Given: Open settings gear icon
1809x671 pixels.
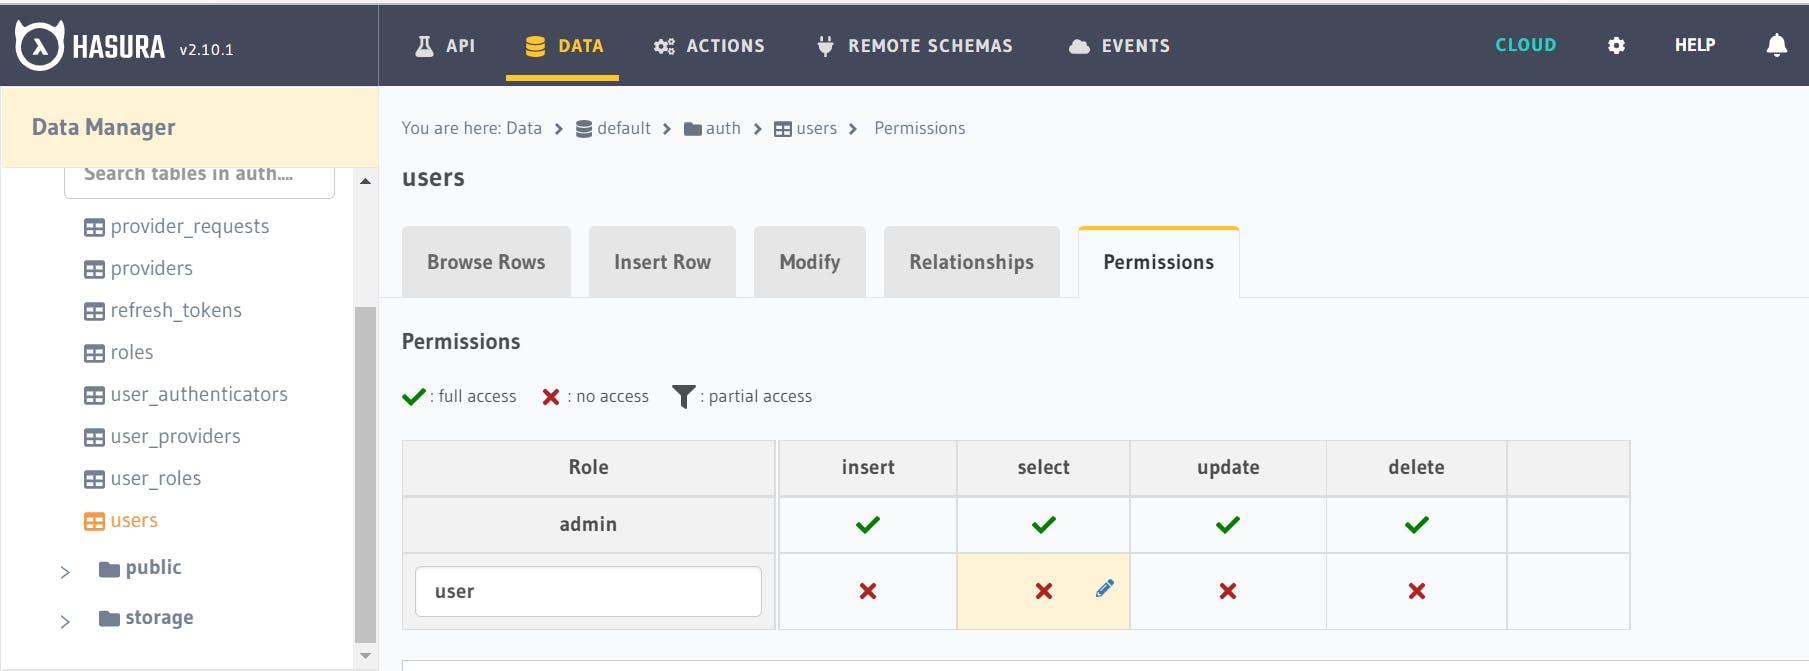Looking at the screenshot, I should 1616,46.
